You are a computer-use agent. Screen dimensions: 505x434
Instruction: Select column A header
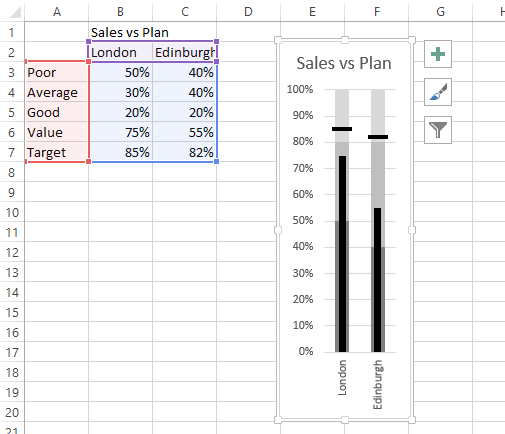pyautogui.click(x=57, y=12)
